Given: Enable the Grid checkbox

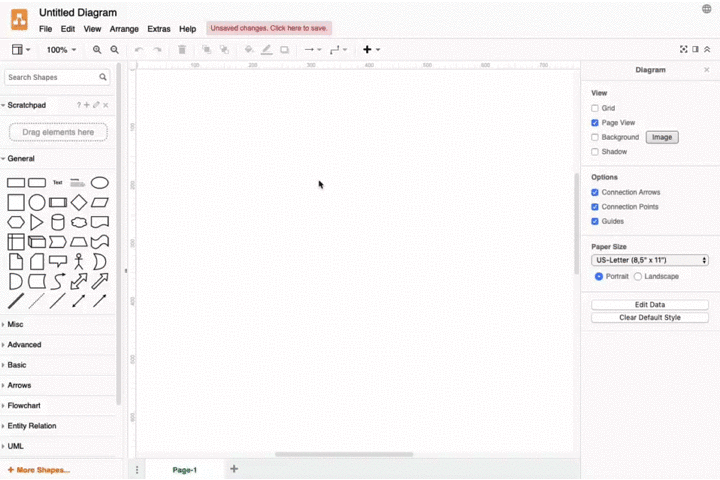Looking at the screenshot, I should (x=595, y=108).
